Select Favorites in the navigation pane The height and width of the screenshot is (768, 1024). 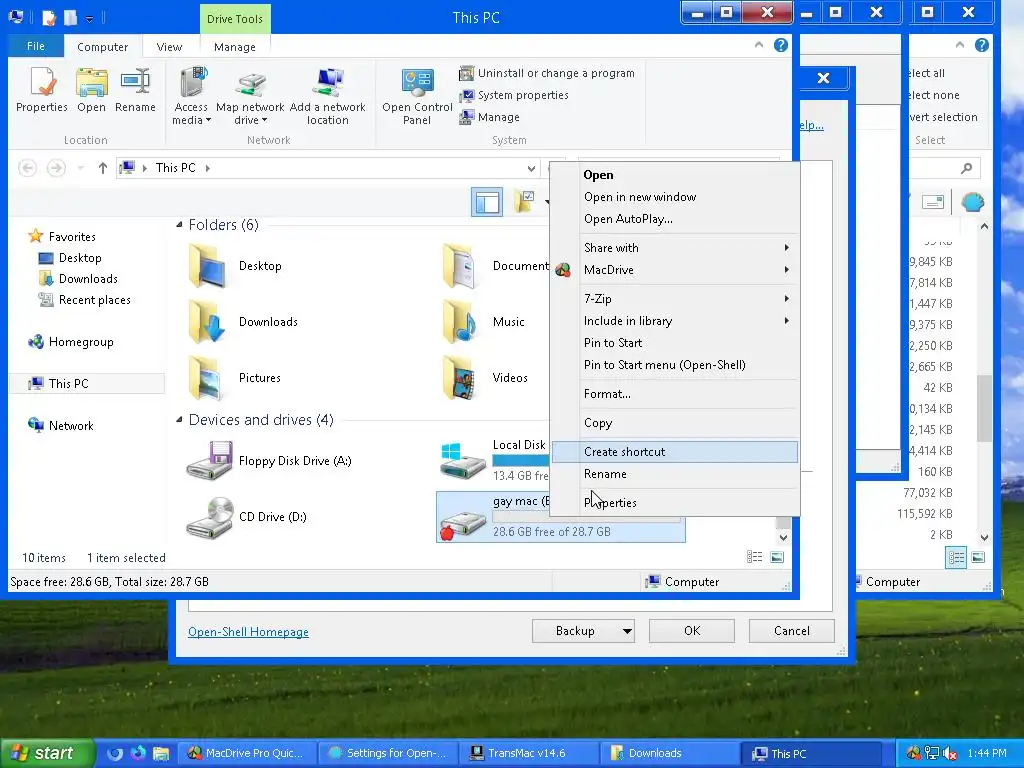pos(63,236)
